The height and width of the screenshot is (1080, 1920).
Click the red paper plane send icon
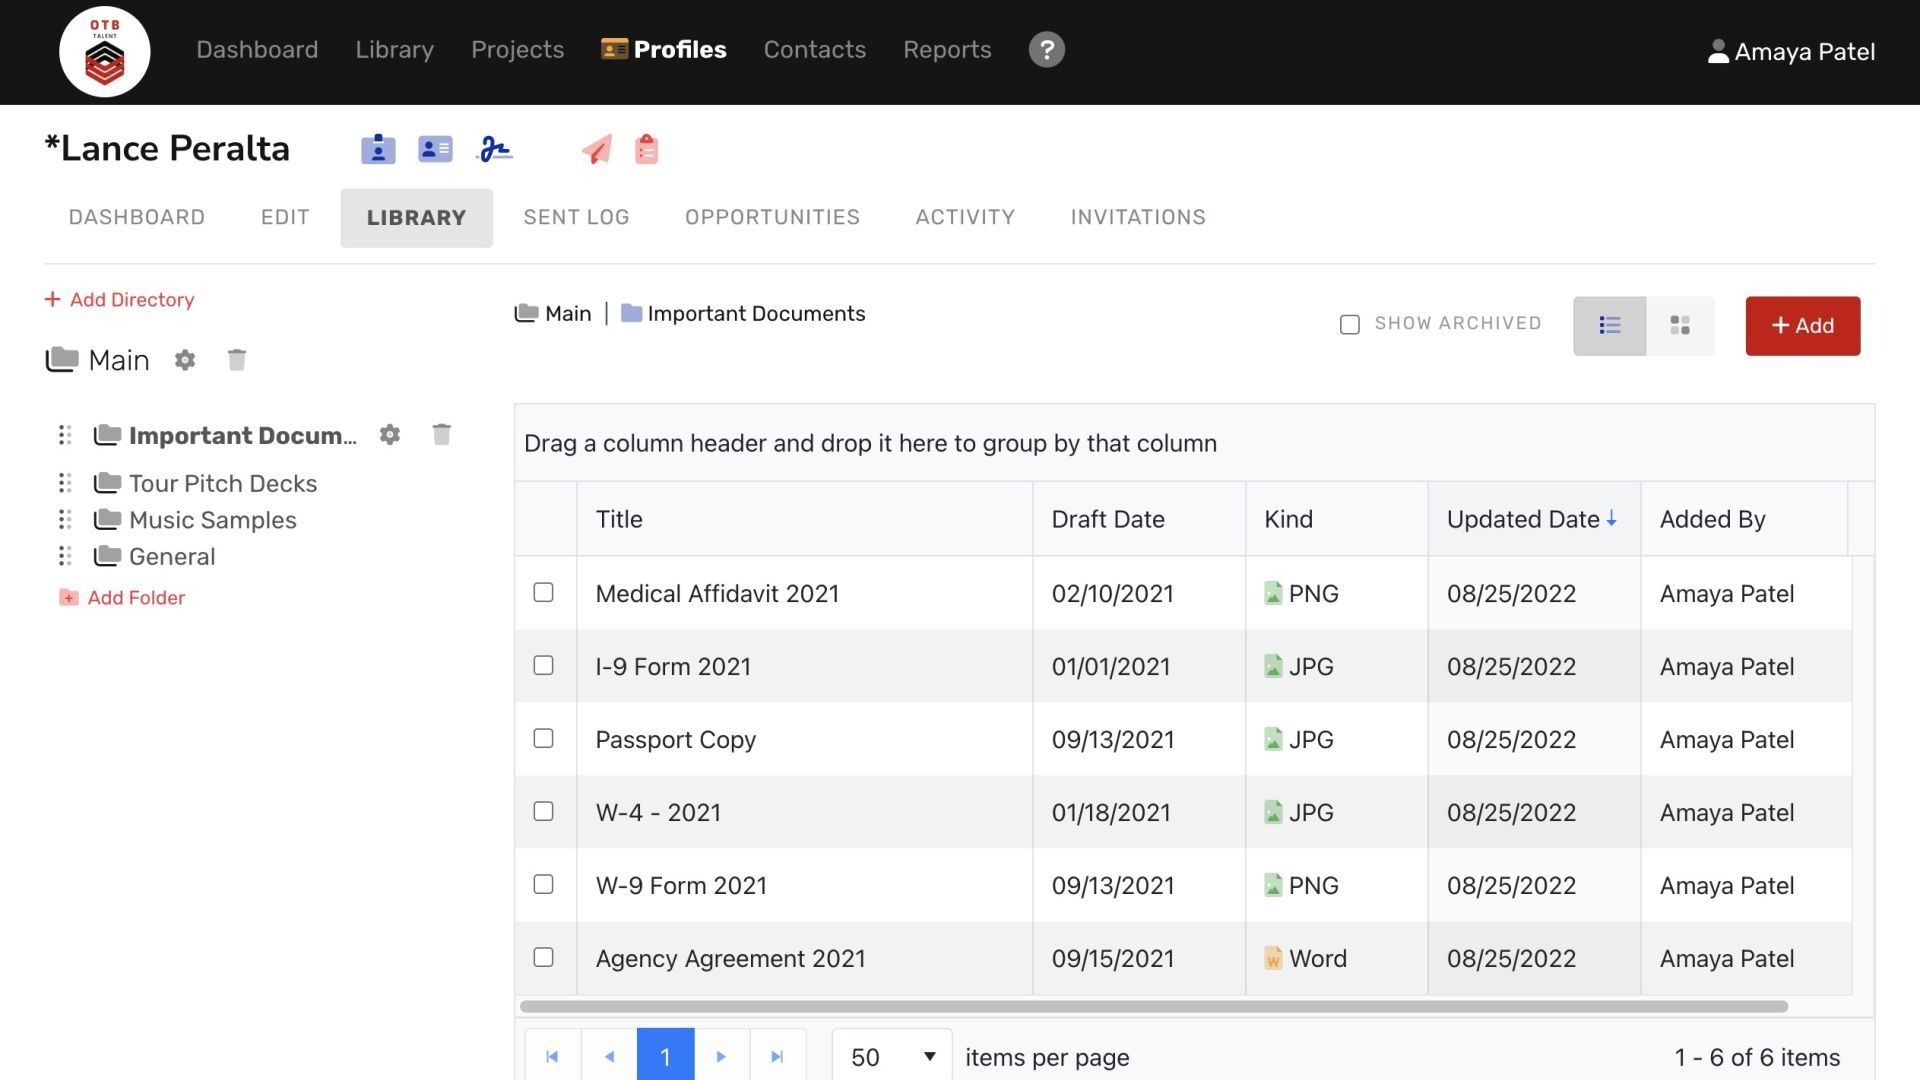pyautogui.click(x=596, y=149)
